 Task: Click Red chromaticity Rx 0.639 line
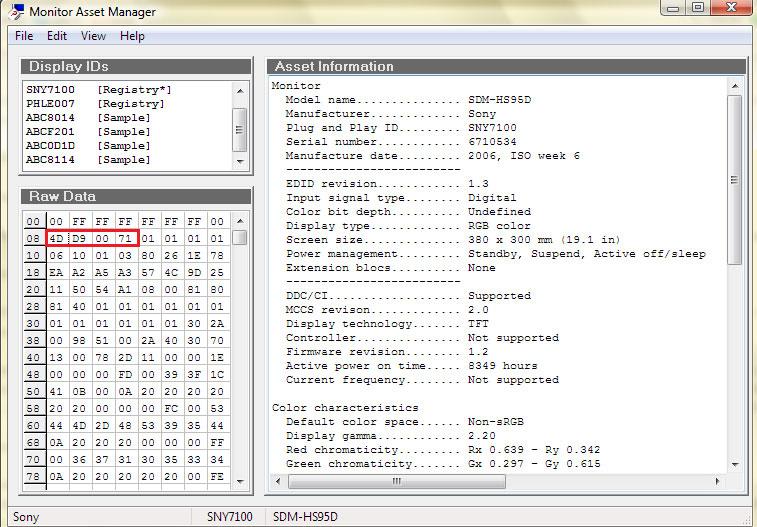(x=443, y=450)
